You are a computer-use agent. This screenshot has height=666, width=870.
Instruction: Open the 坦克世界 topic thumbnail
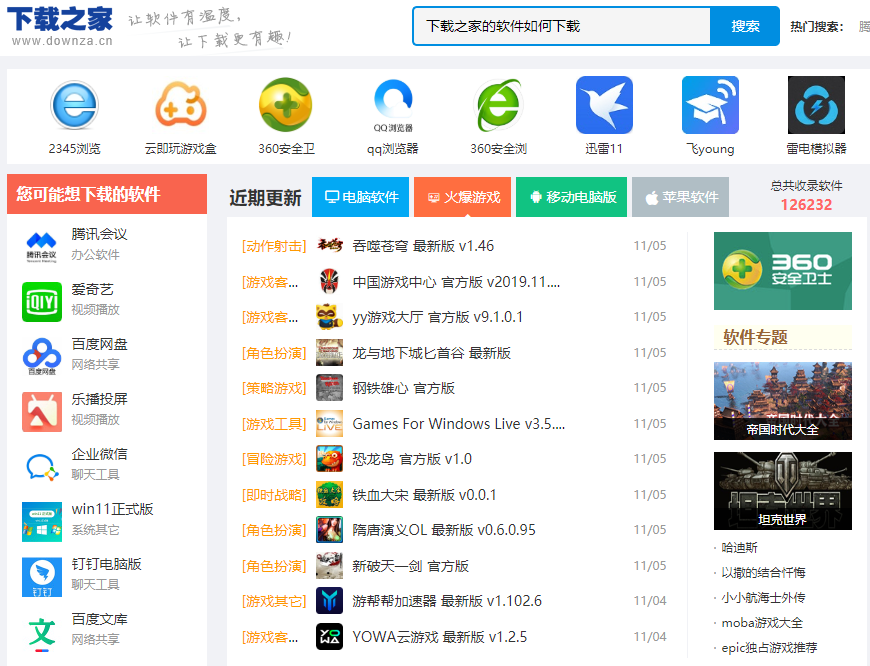coord(782,491)
